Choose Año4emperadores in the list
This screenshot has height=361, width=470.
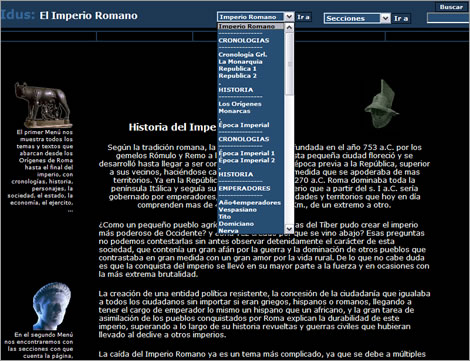coord(251,203)
